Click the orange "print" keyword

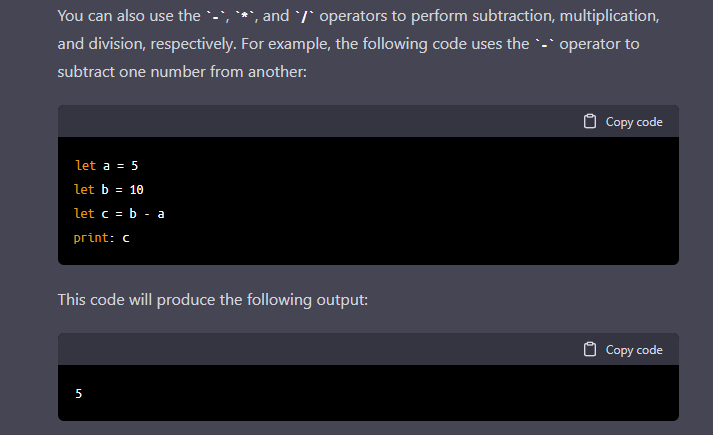click(91, 238)
